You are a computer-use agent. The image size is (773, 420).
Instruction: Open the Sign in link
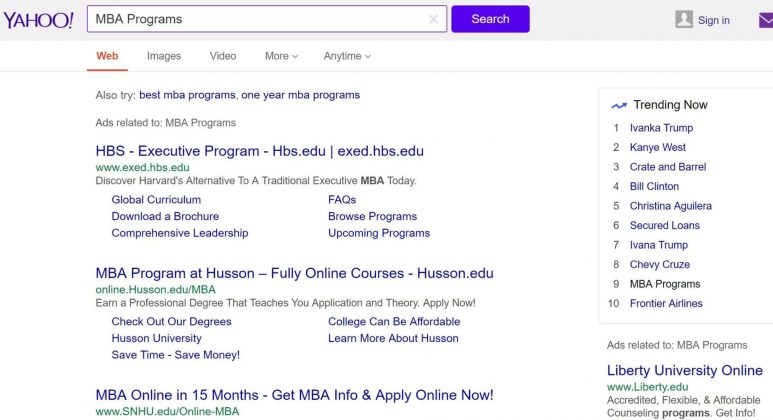click(x=713, y=20)
